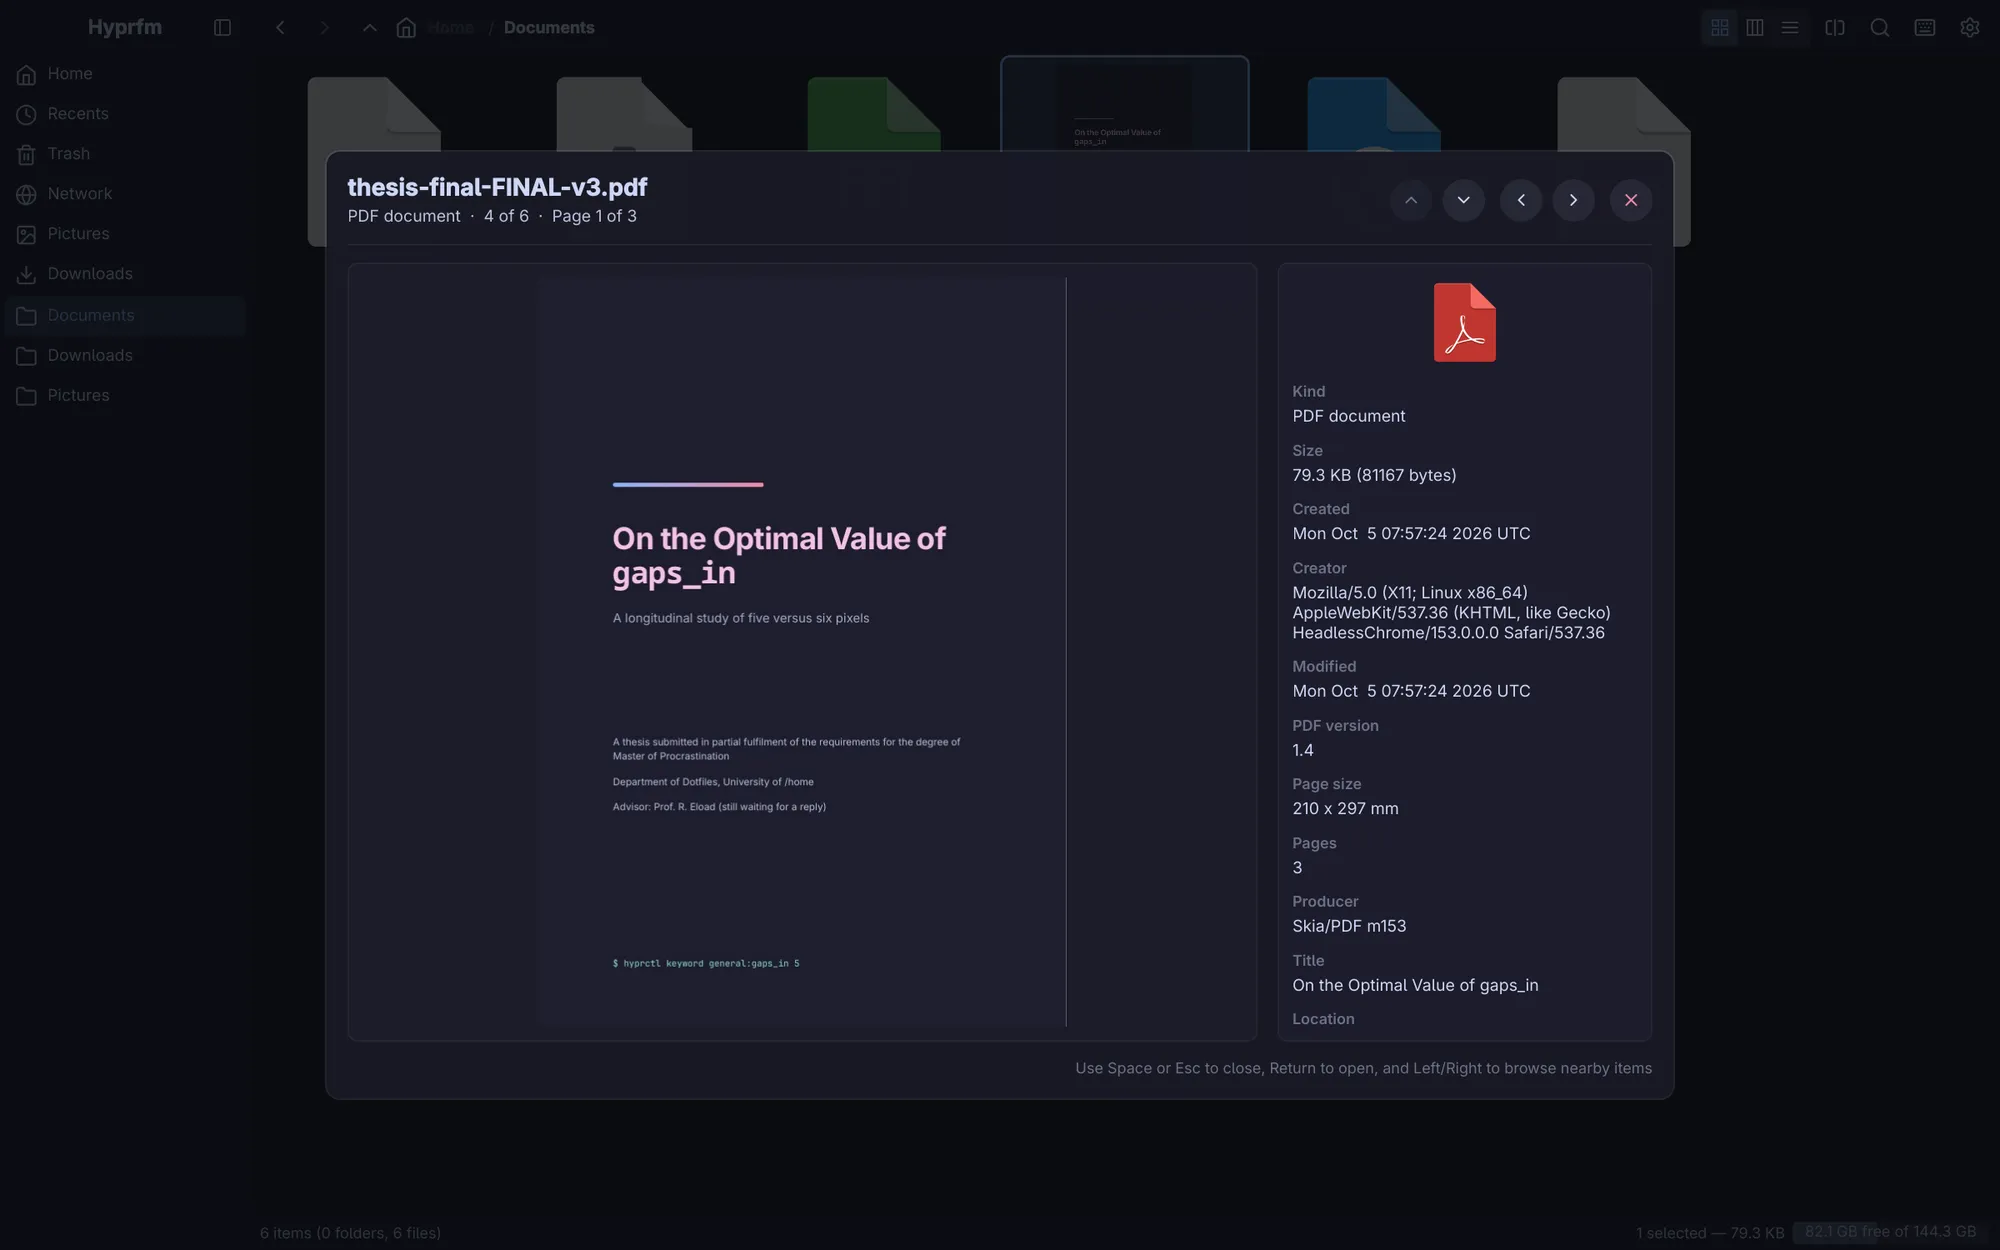The width and height of the screenshot is (2000, 1250).
Task: Go forward with the forward arrow
Action: [x=324, y=28]
